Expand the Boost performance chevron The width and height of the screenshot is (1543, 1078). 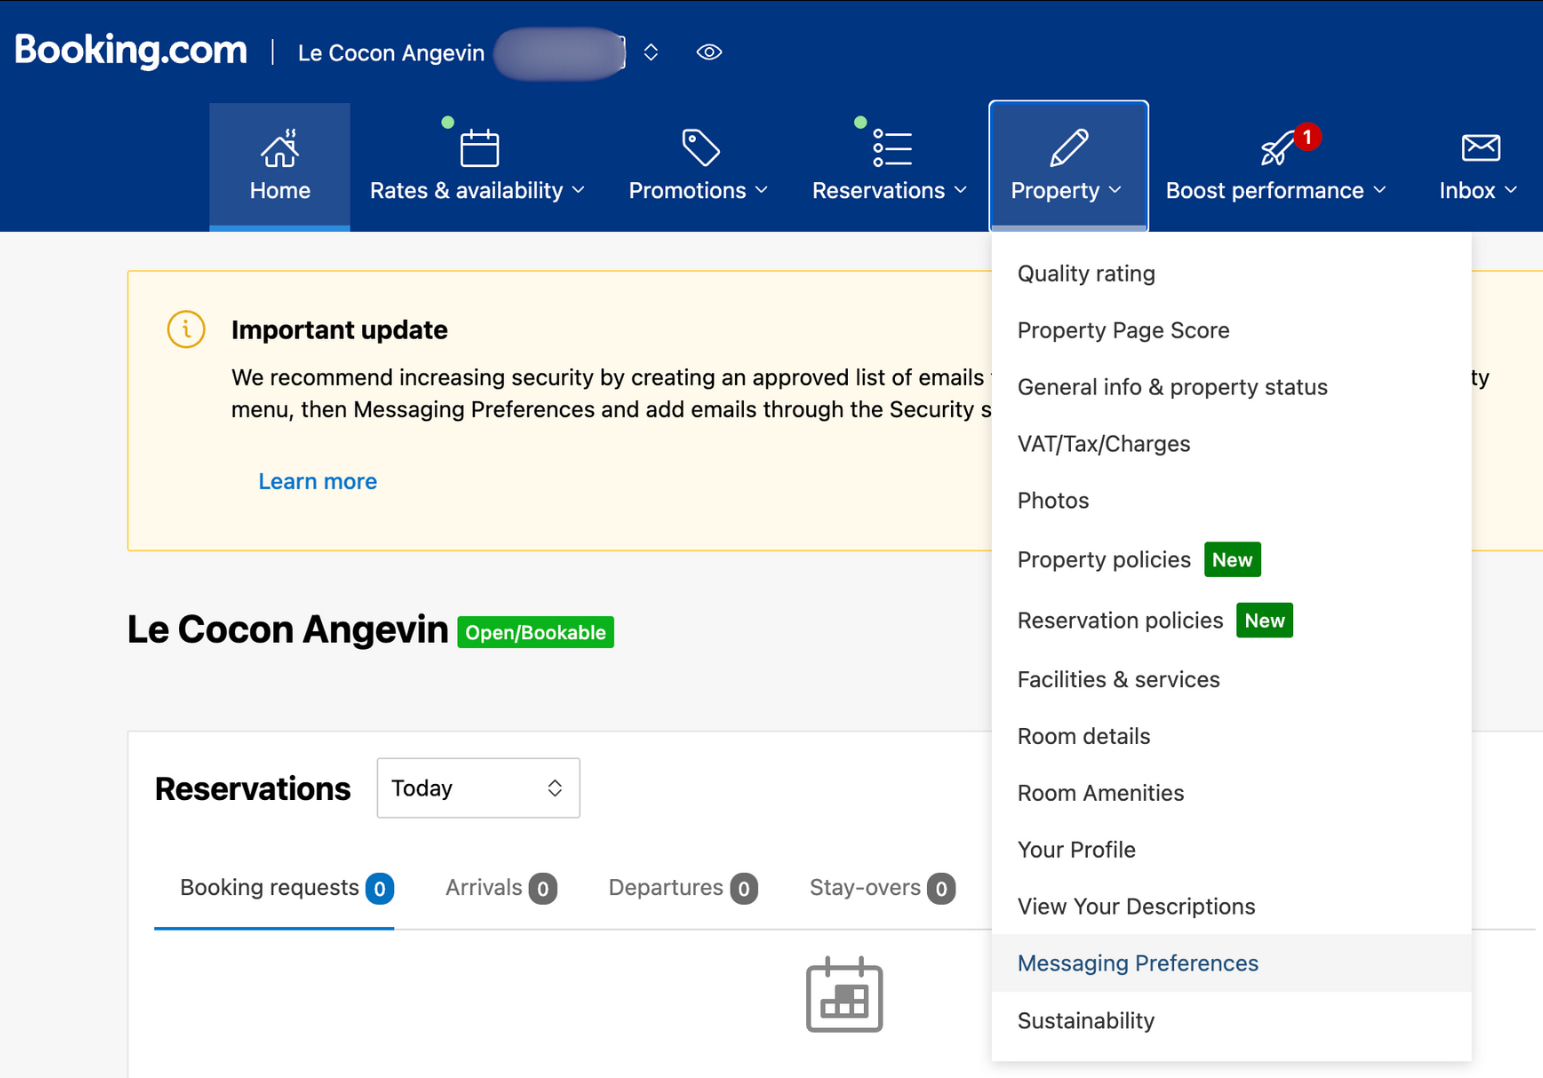(x=1380, y=190)
